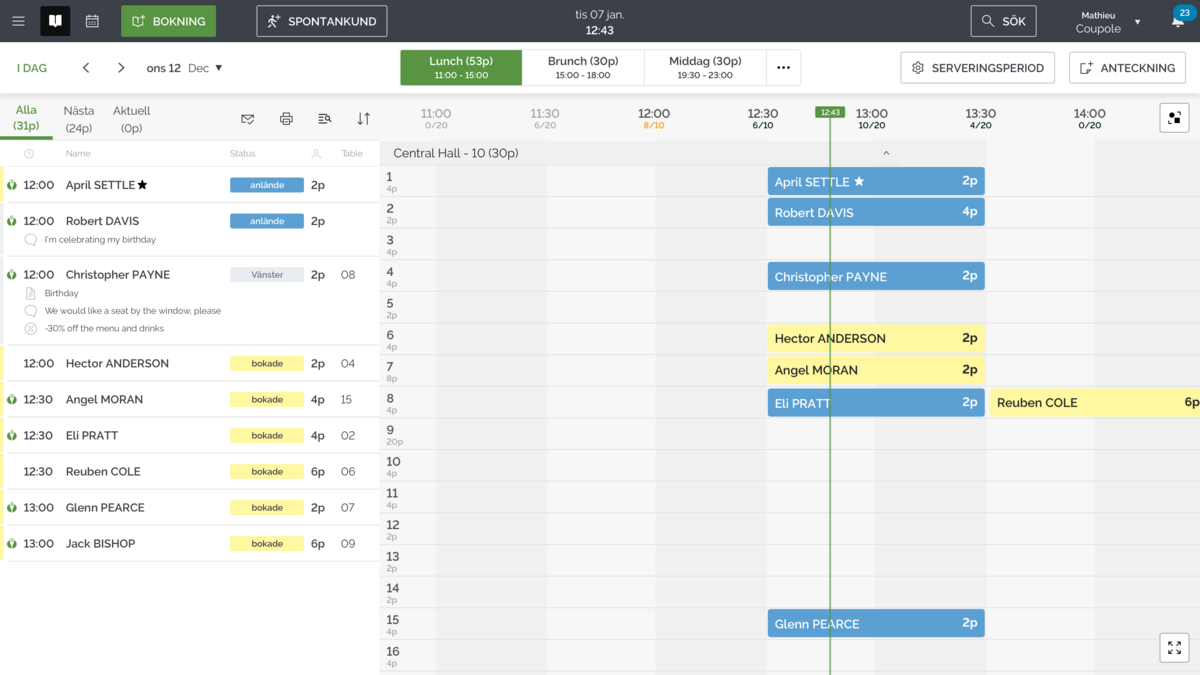Open Jack BISHOP's bokade status badge
The height and width of the screenshot is (675, 1200).
pyautogui.click(x=267, y=543)
